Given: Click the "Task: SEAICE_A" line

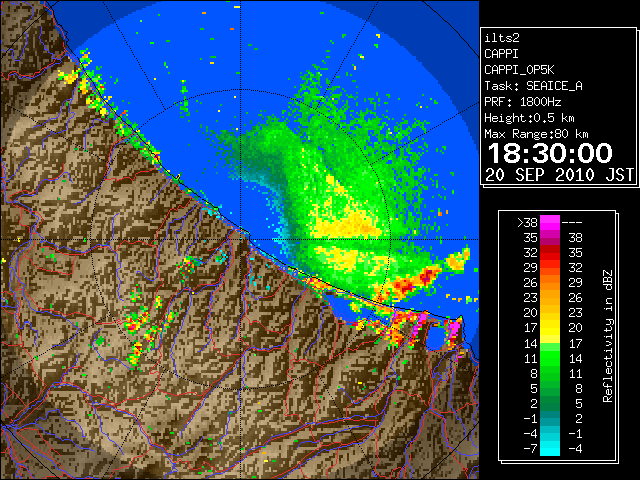Looking at the screenshot, I should 533,86.
